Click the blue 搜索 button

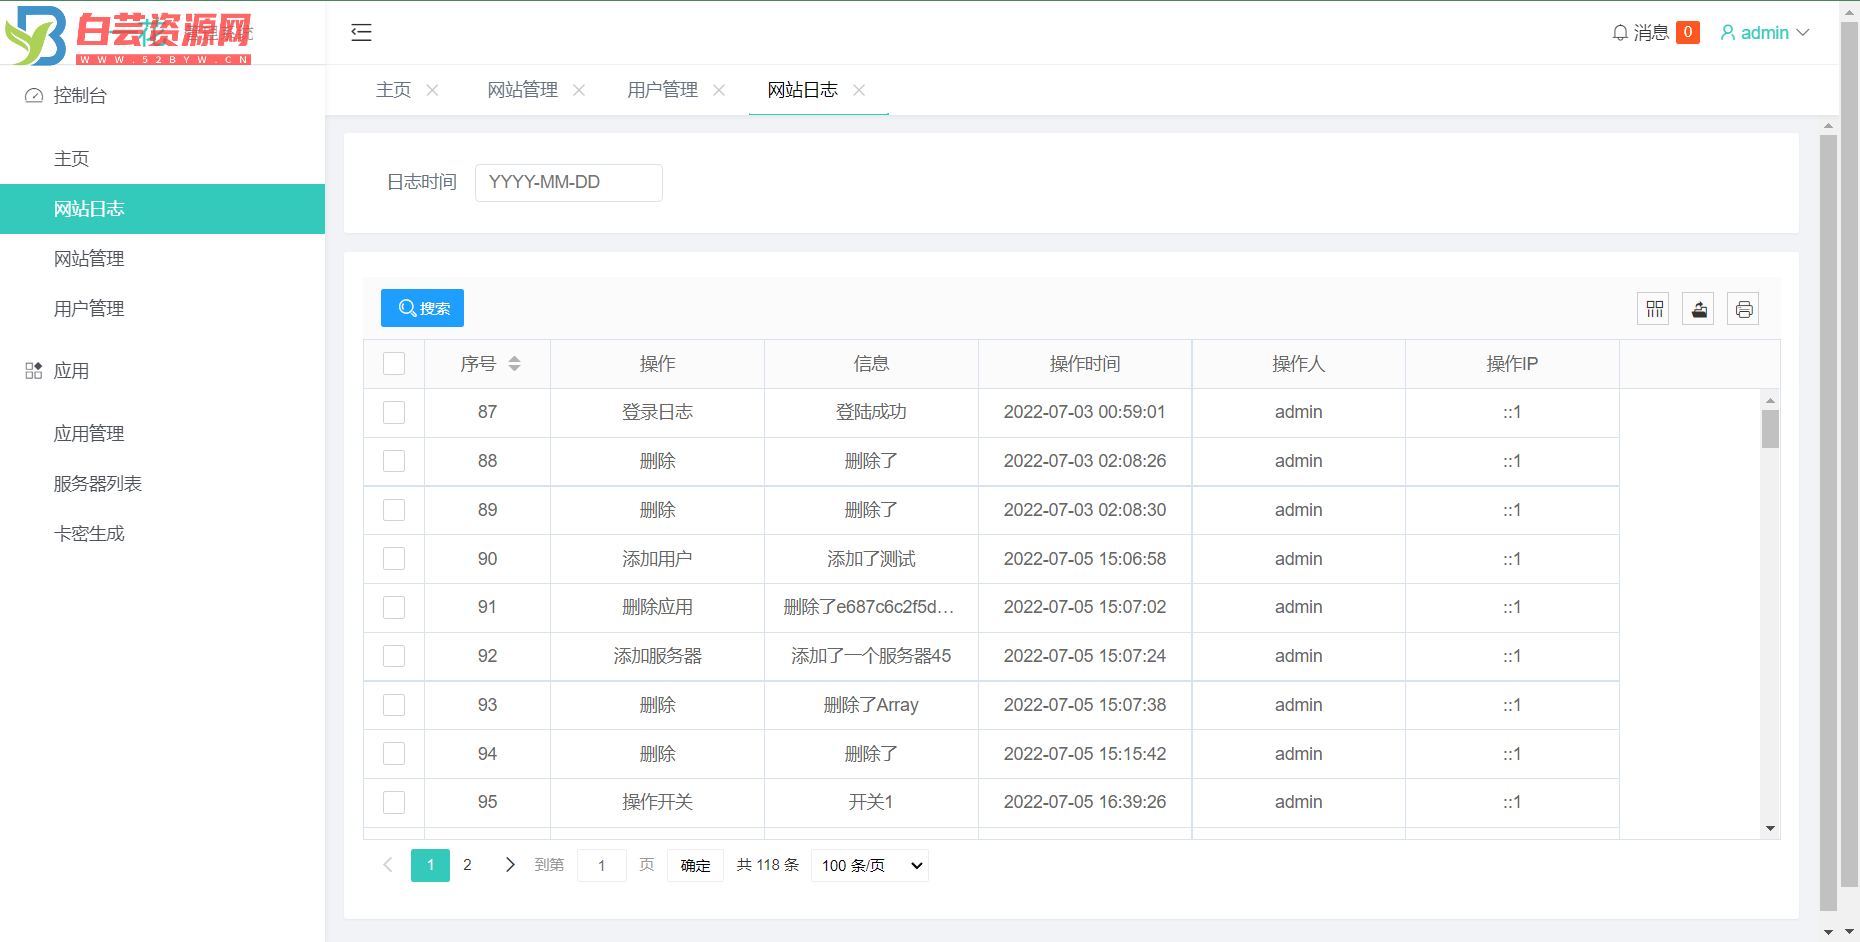click(422, 308)
